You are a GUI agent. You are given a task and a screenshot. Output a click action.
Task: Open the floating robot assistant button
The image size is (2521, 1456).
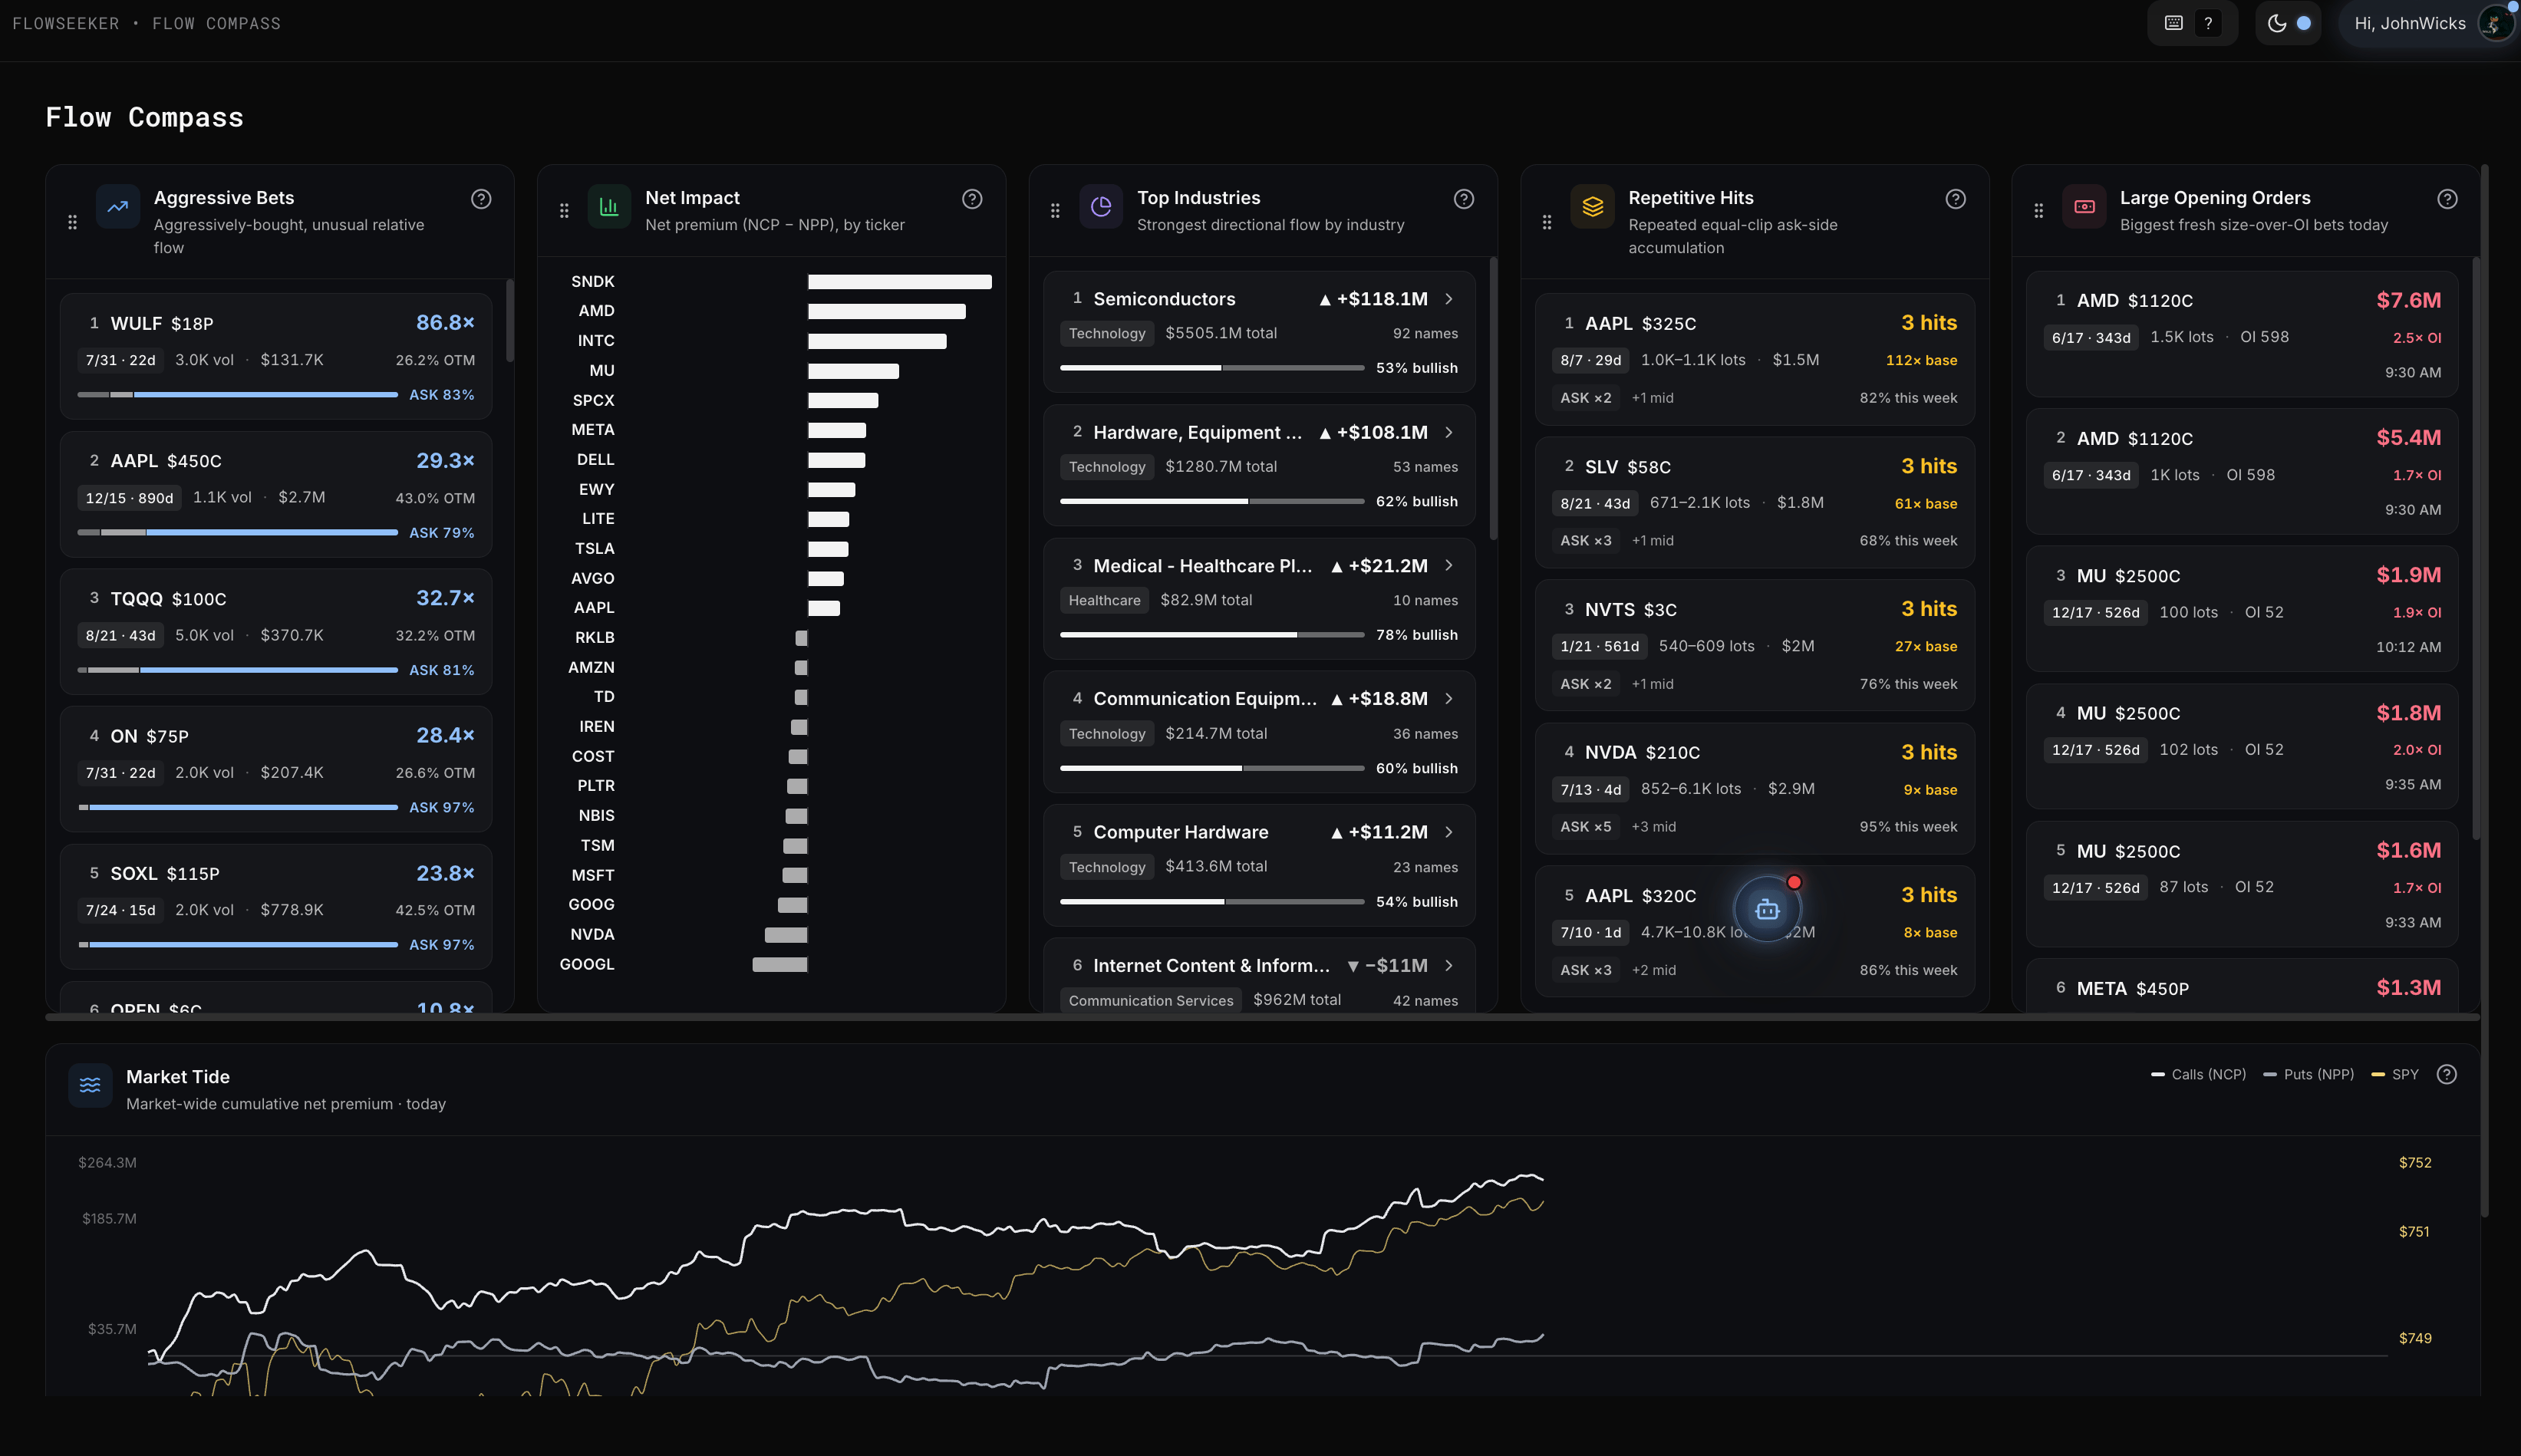[1767, 909]
